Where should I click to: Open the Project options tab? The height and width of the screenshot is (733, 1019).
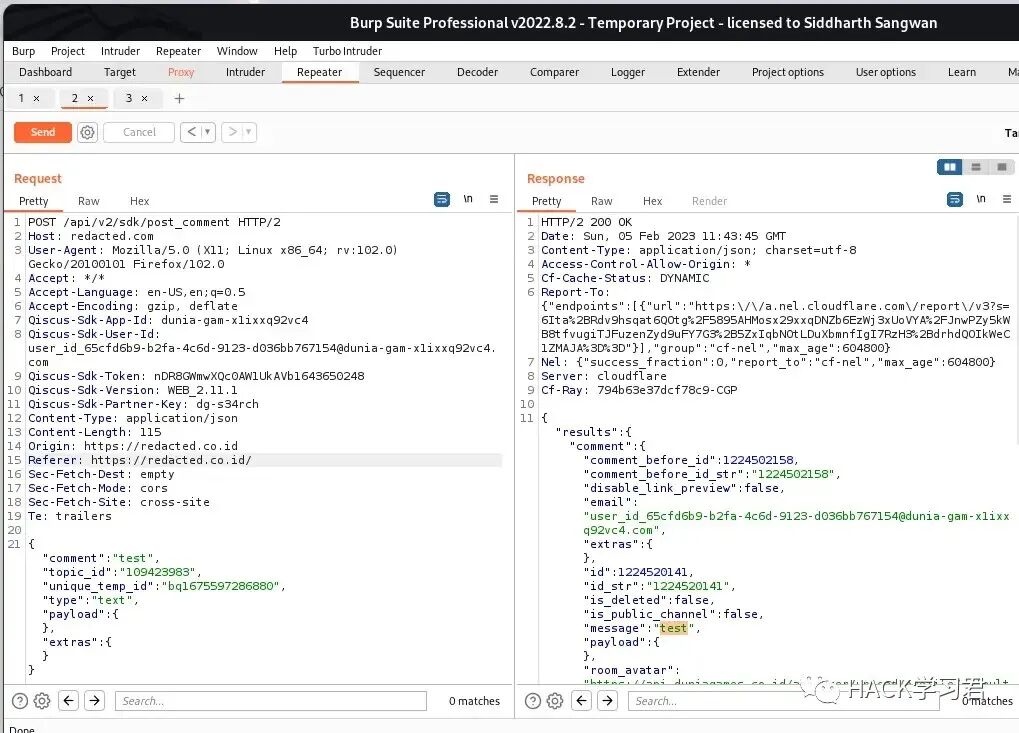coord(788,72)
